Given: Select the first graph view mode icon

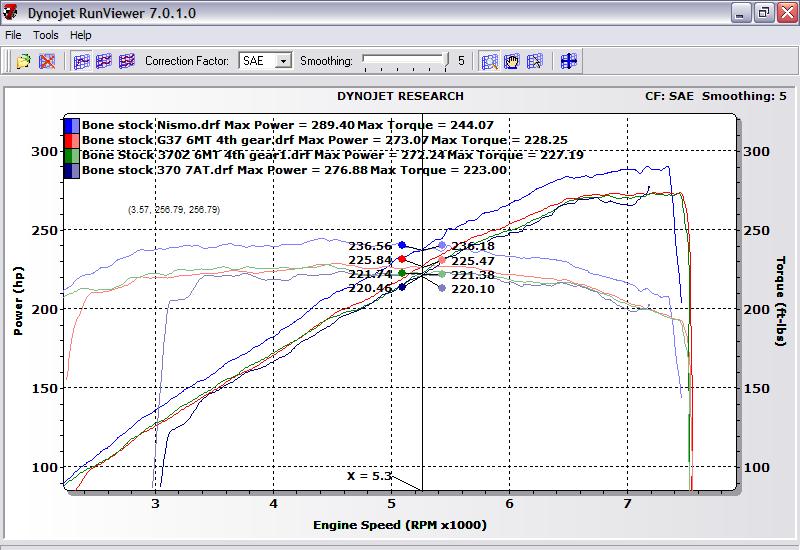Looking at the screenshot, I should point(81,61).
